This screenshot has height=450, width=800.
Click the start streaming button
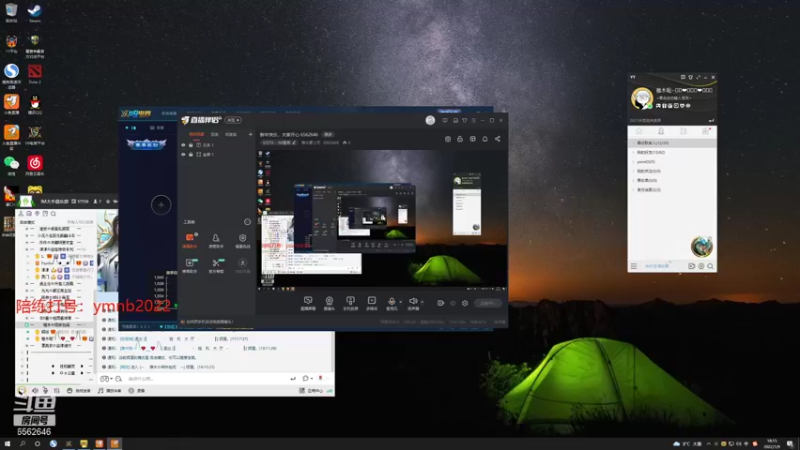coord(487,303)
